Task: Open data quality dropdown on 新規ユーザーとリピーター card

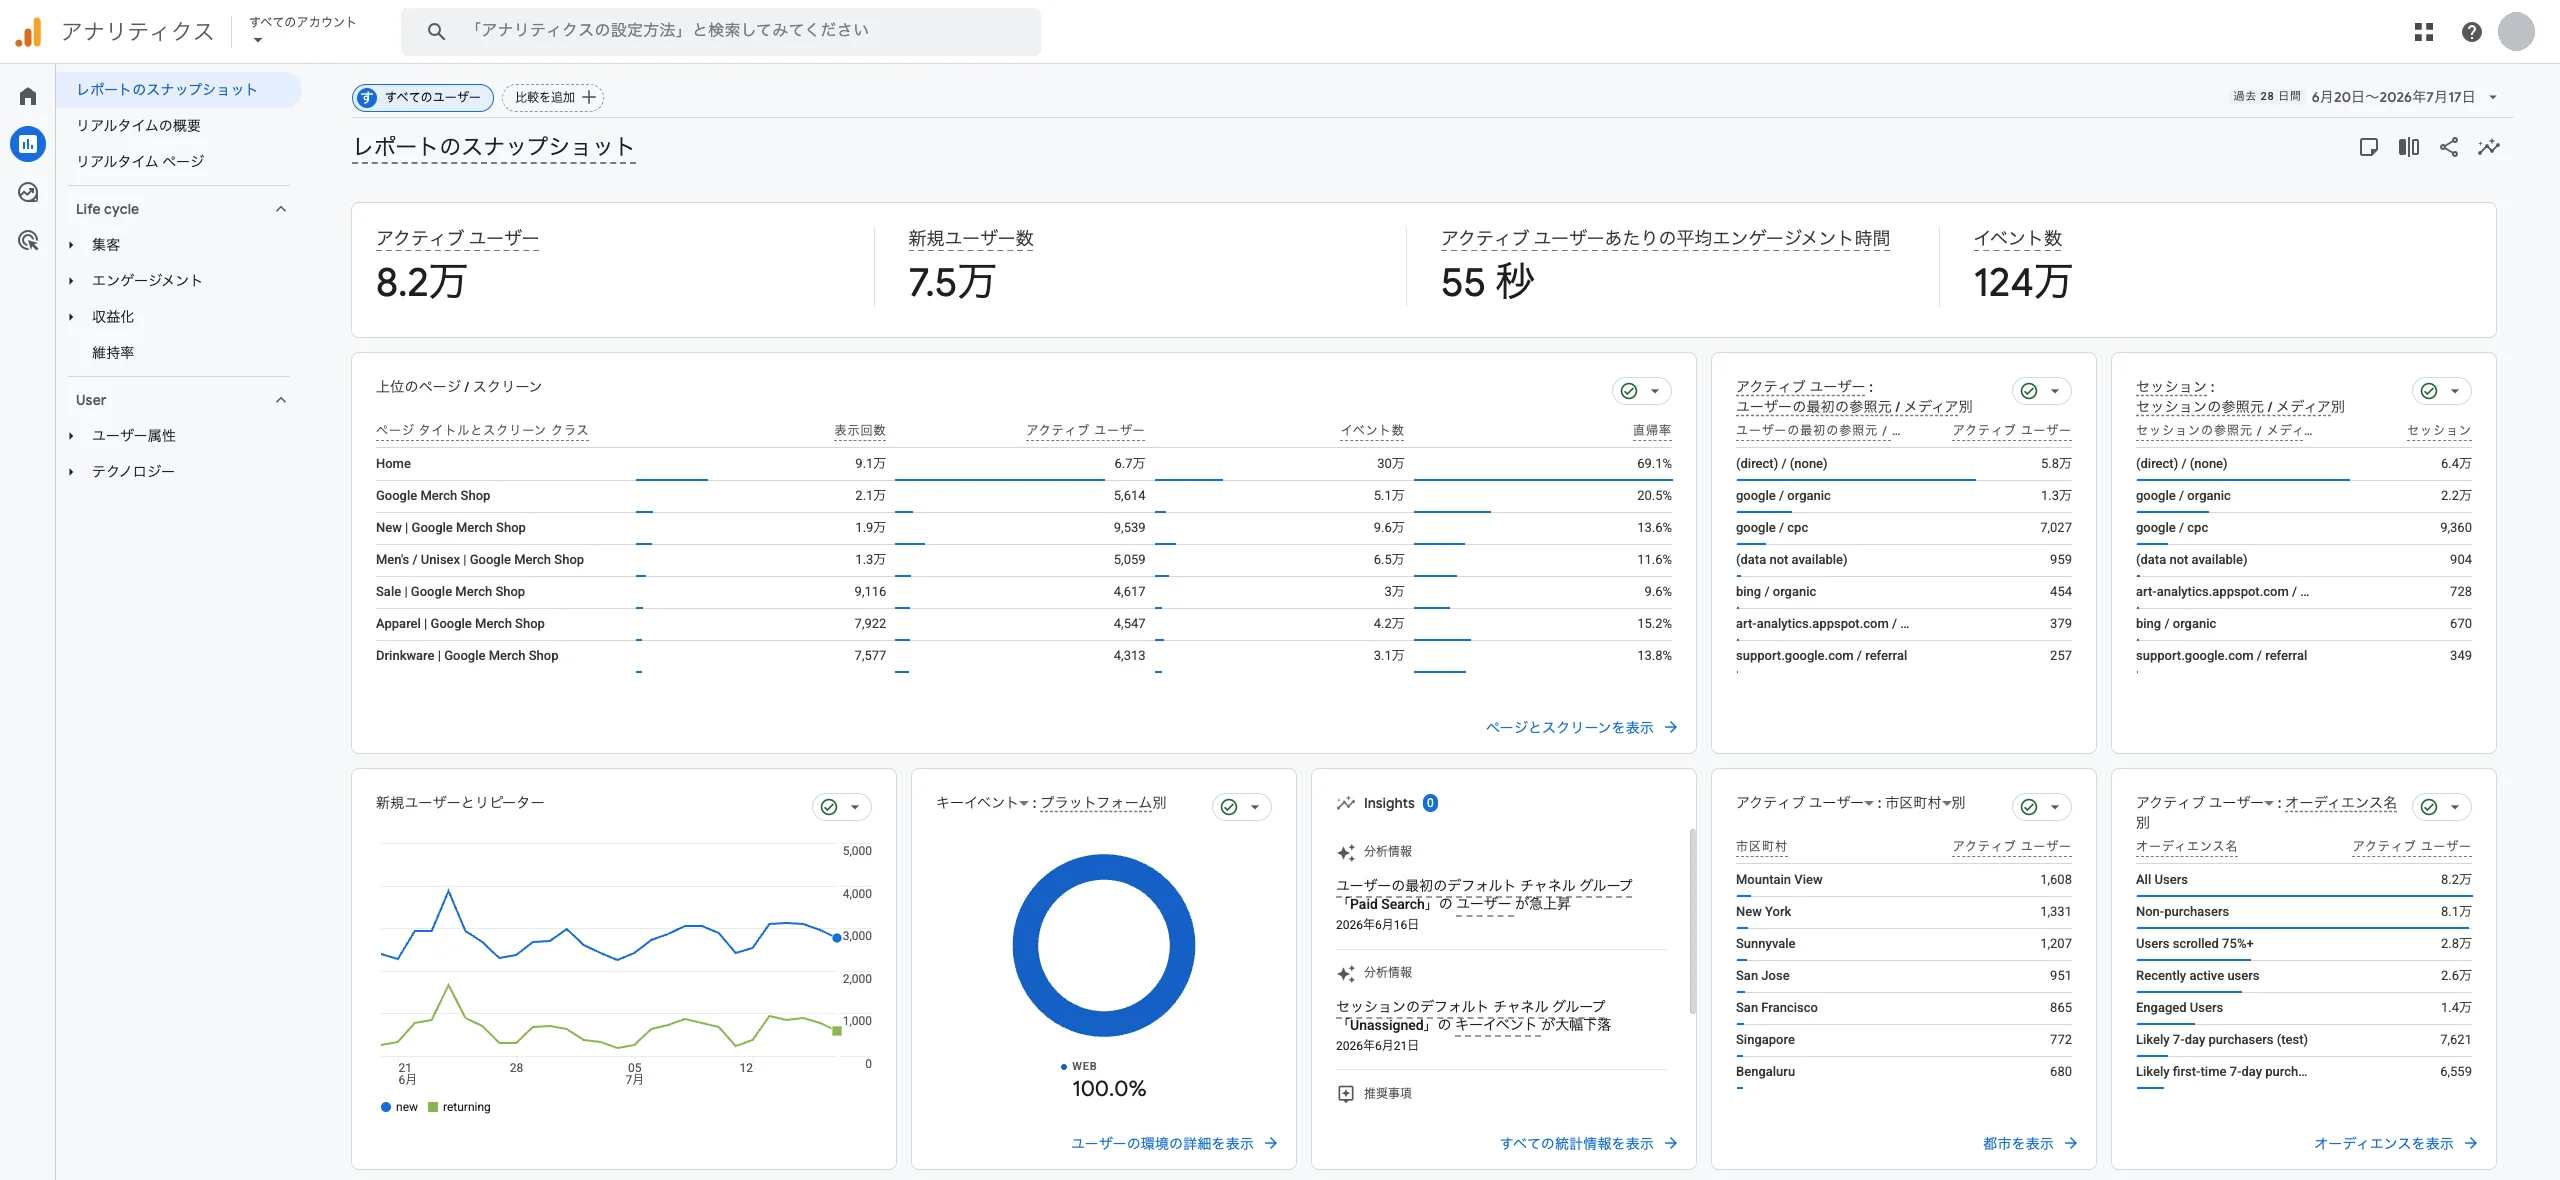Action: pyautogui.click(x=855, y=807)
